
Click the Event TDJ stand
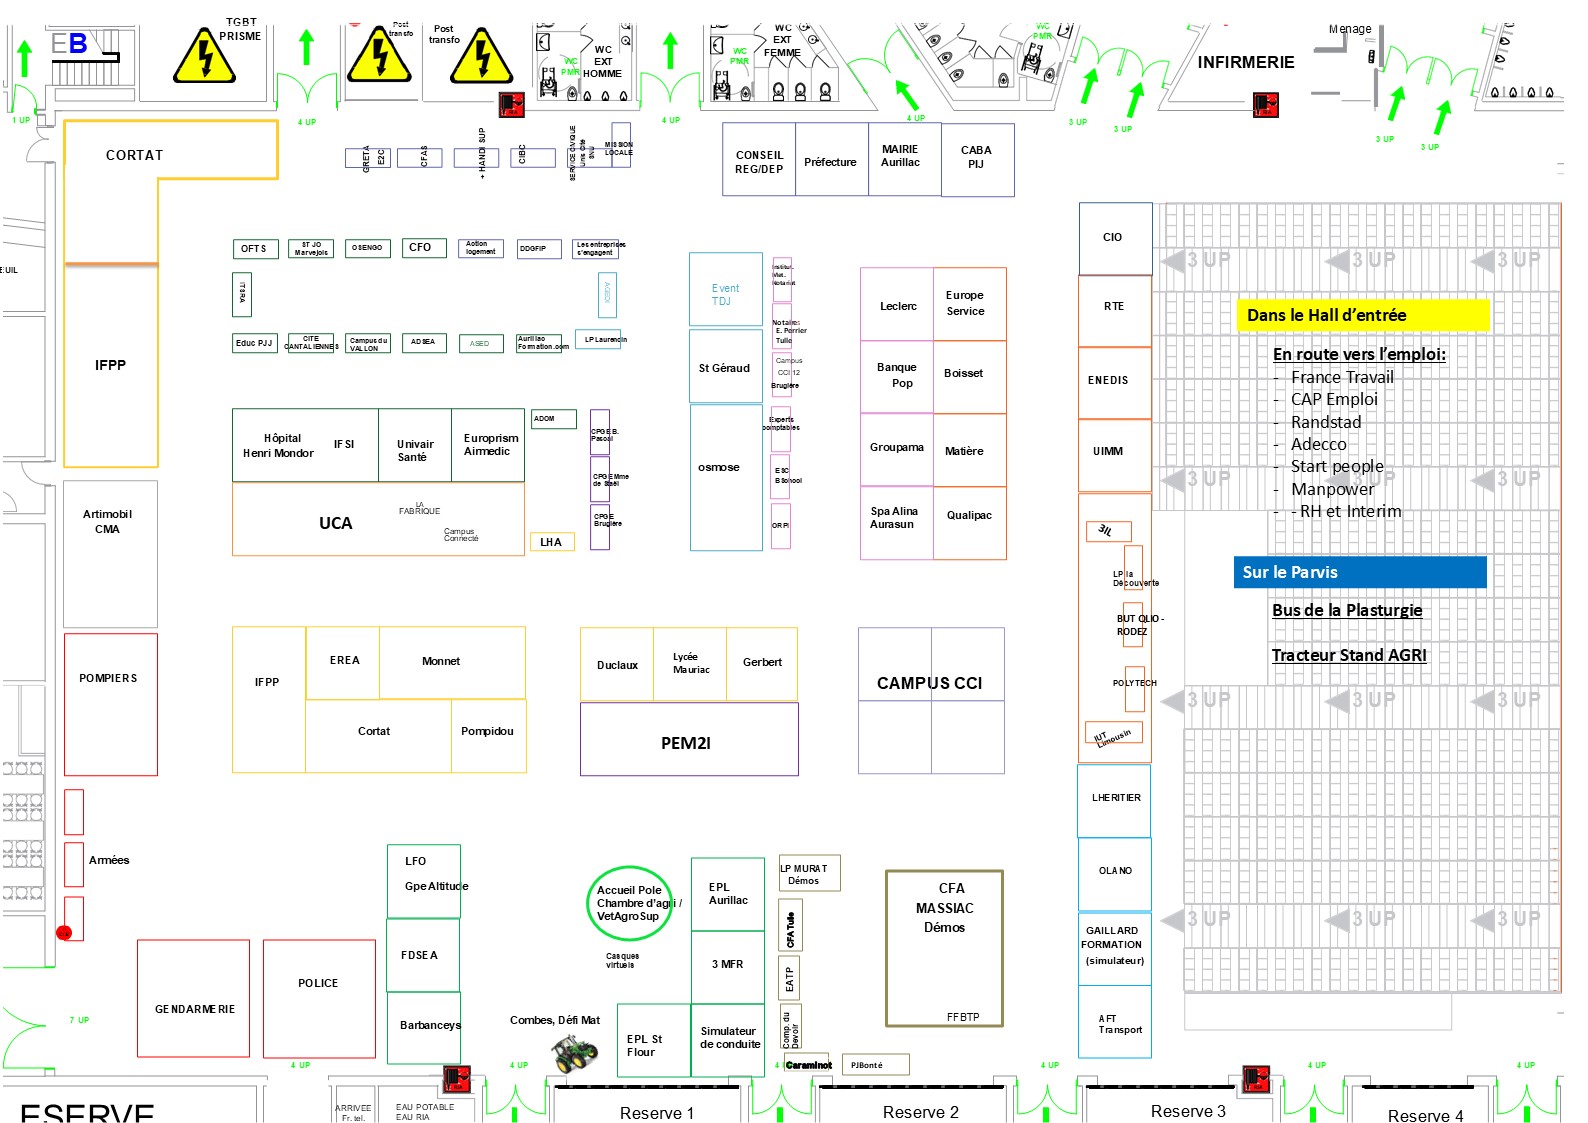[x=726, y=289]
